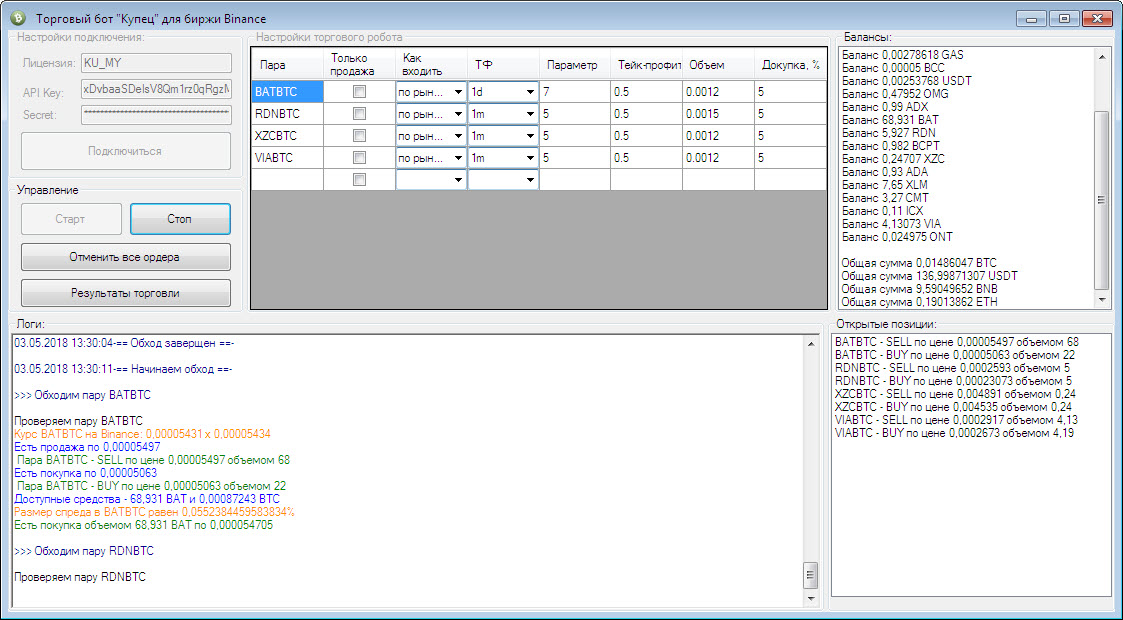Click the Параметр column header
The width and height of the screenshot is (1123, 620).
[573, 65]
